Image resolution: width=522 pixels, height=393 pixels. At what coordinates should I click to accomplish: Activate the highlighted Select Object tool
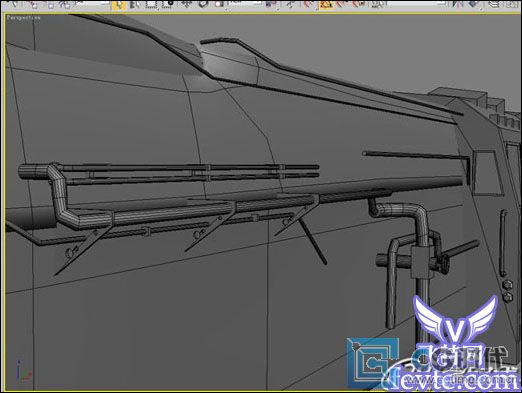(x=119, y=5)
